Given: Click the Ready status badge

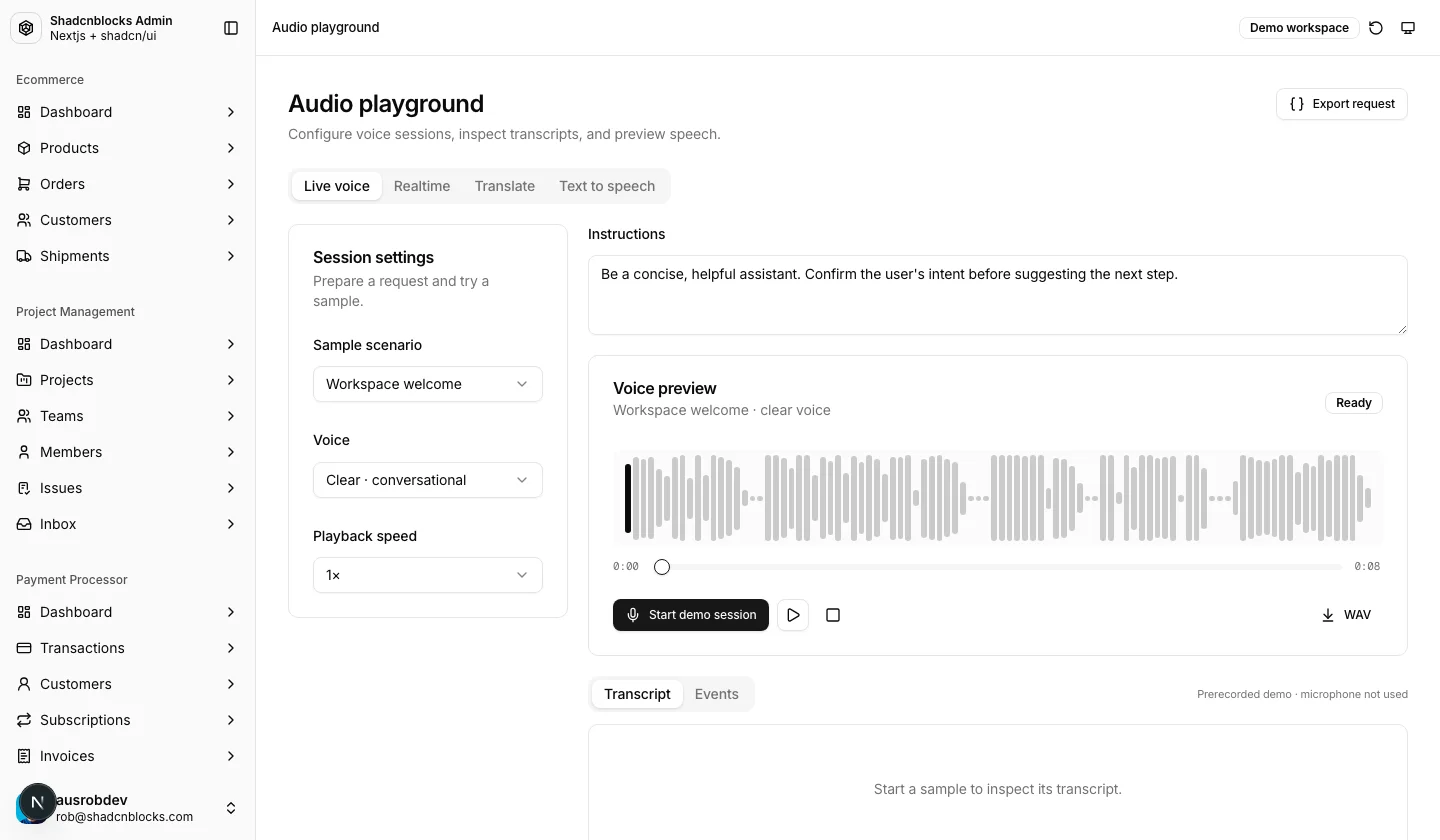Looking at the screenshot, I should [x=1354, y=403].
